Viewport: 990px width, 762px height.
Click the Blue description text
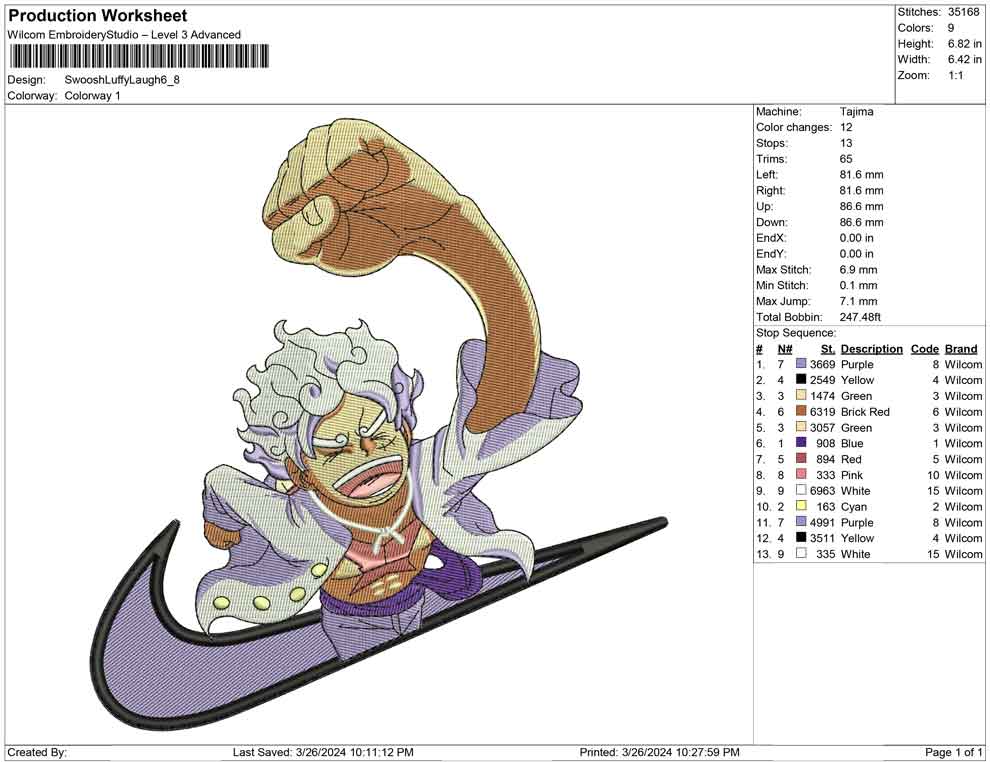coord(852,443)
